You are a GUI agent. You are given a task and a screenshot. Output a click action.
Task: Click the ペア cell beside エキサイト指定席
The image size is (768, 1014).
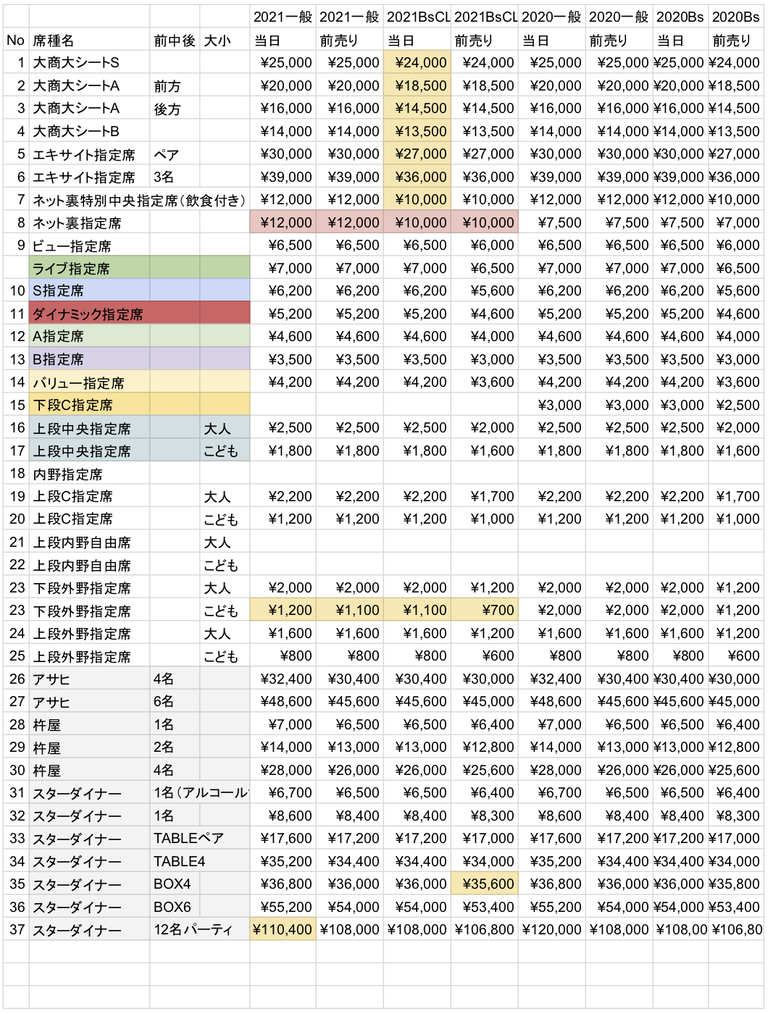tap(175, 154)
